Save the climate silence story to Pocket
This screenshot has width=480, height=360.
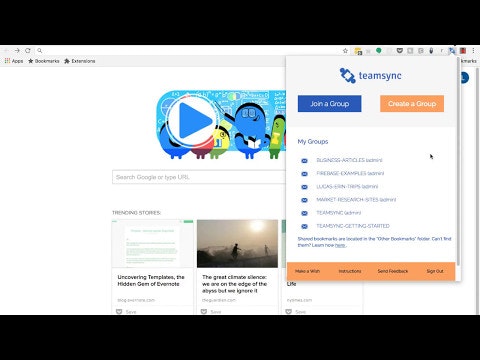click(x=211, y=312)
